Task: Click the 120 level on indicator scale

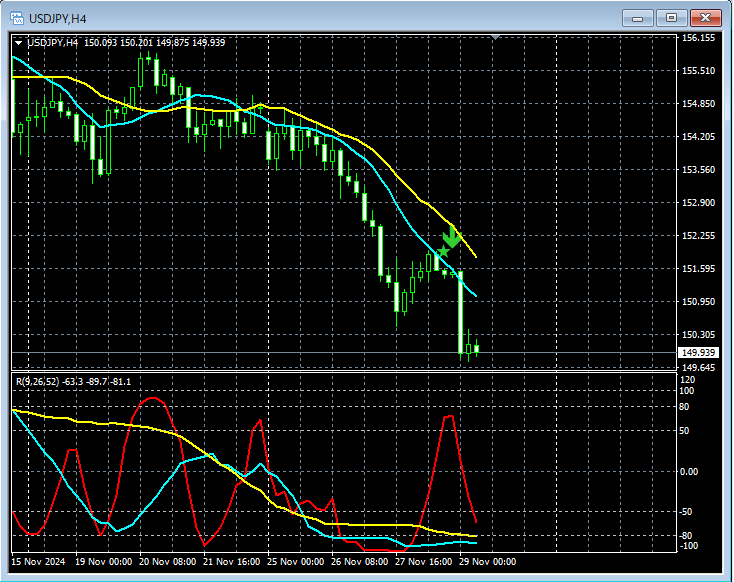Action: point(687,380)
